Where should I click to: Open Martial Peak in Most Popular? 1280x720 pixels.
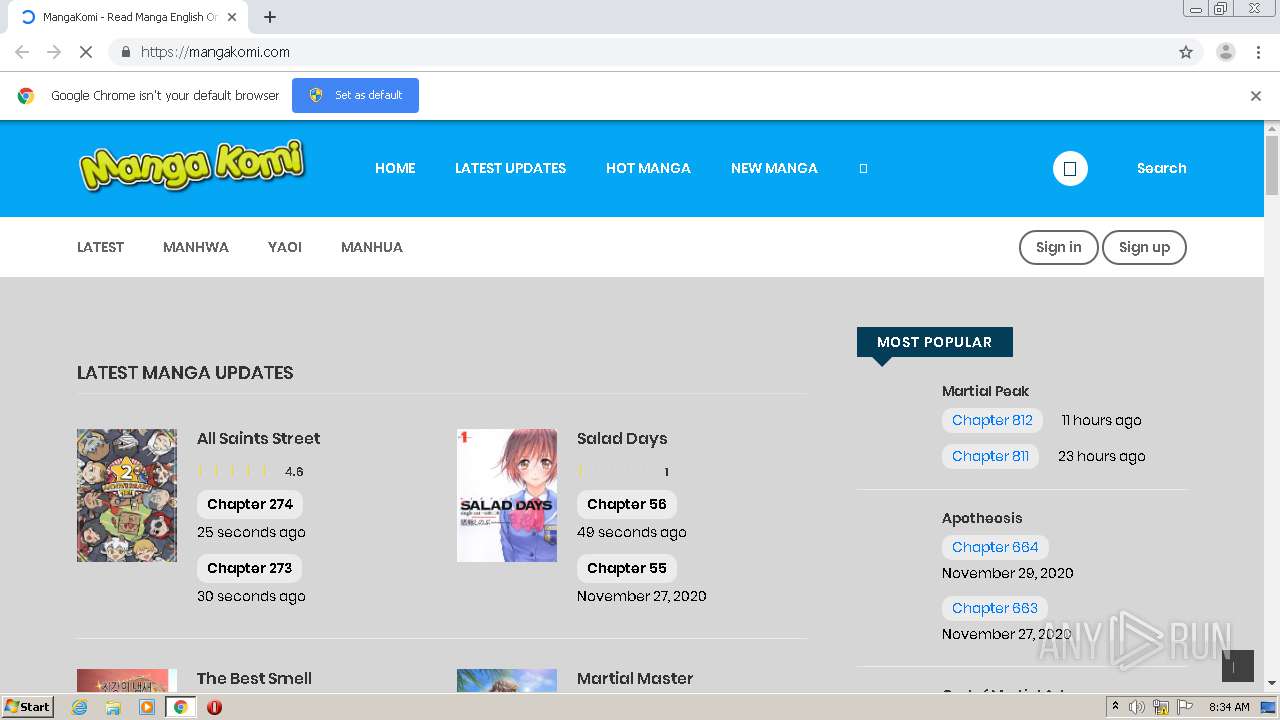(985, 391)
